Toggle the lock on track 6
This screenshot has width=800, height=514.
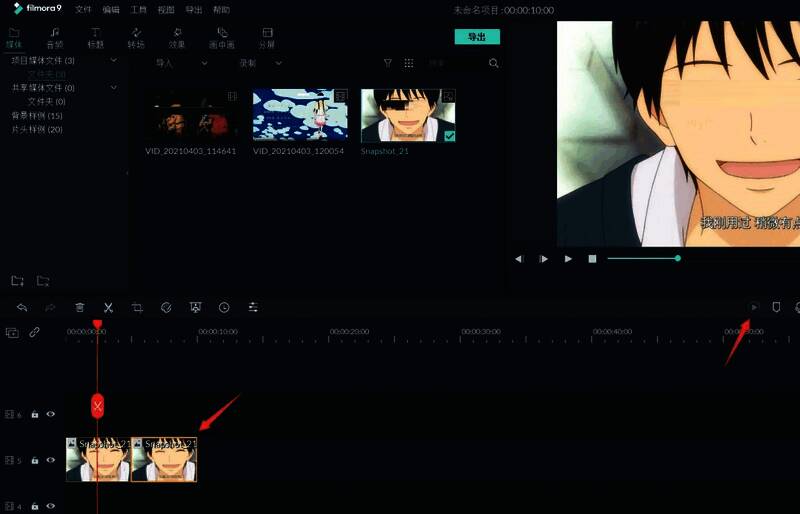coord(35,414)
